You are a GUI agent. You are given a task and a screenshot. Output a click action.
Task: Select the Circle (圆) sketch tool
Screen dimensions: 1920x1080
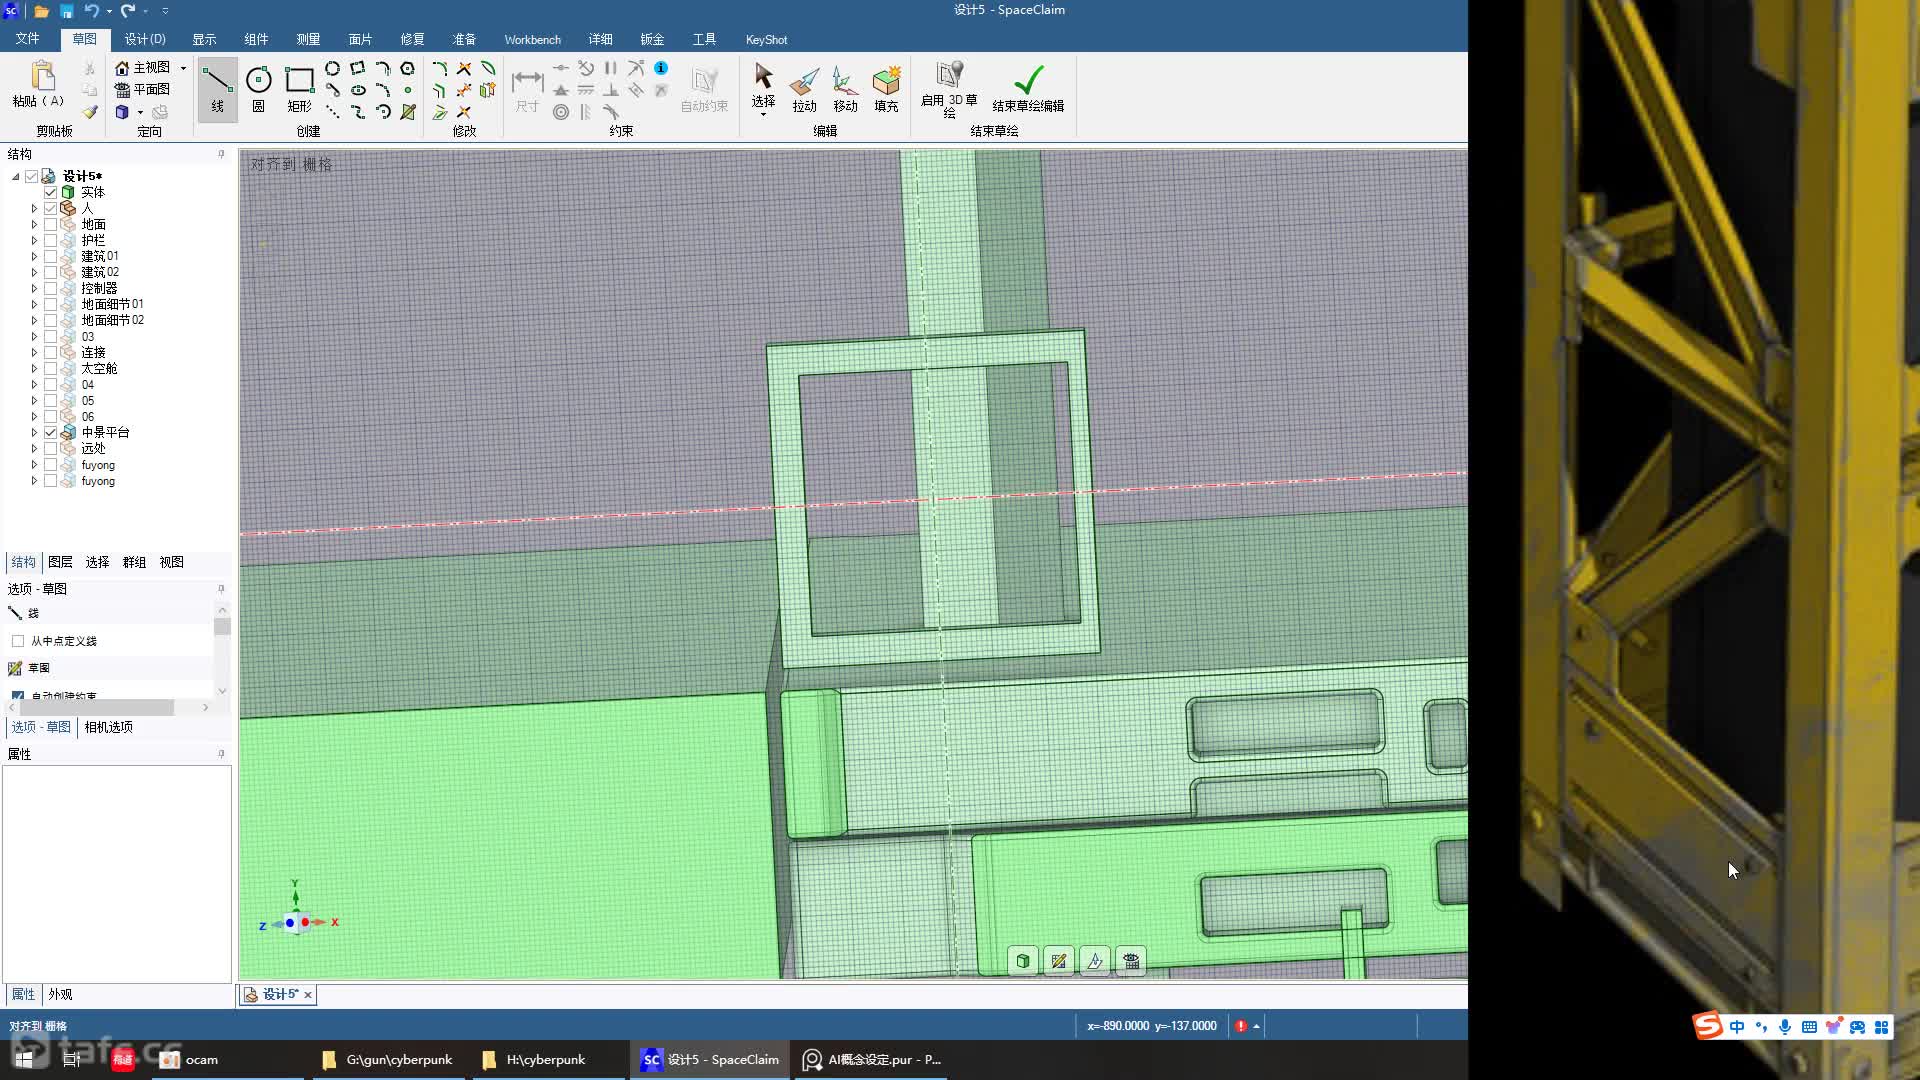258,89
